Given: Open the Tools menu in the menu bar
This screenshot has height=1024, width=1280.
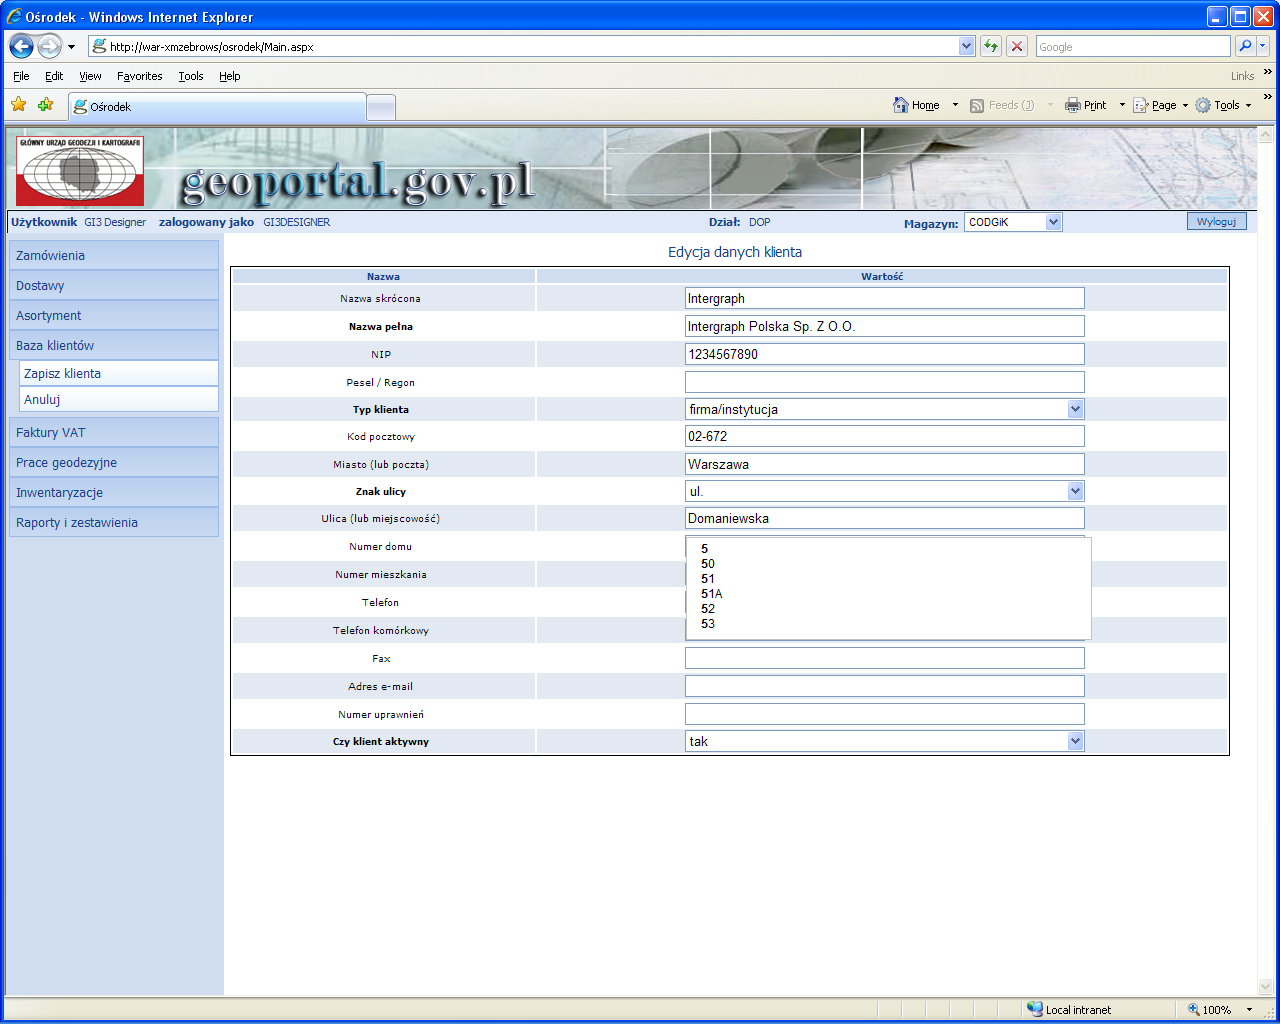Looking at the screenshot, I should tap(190, 76).
